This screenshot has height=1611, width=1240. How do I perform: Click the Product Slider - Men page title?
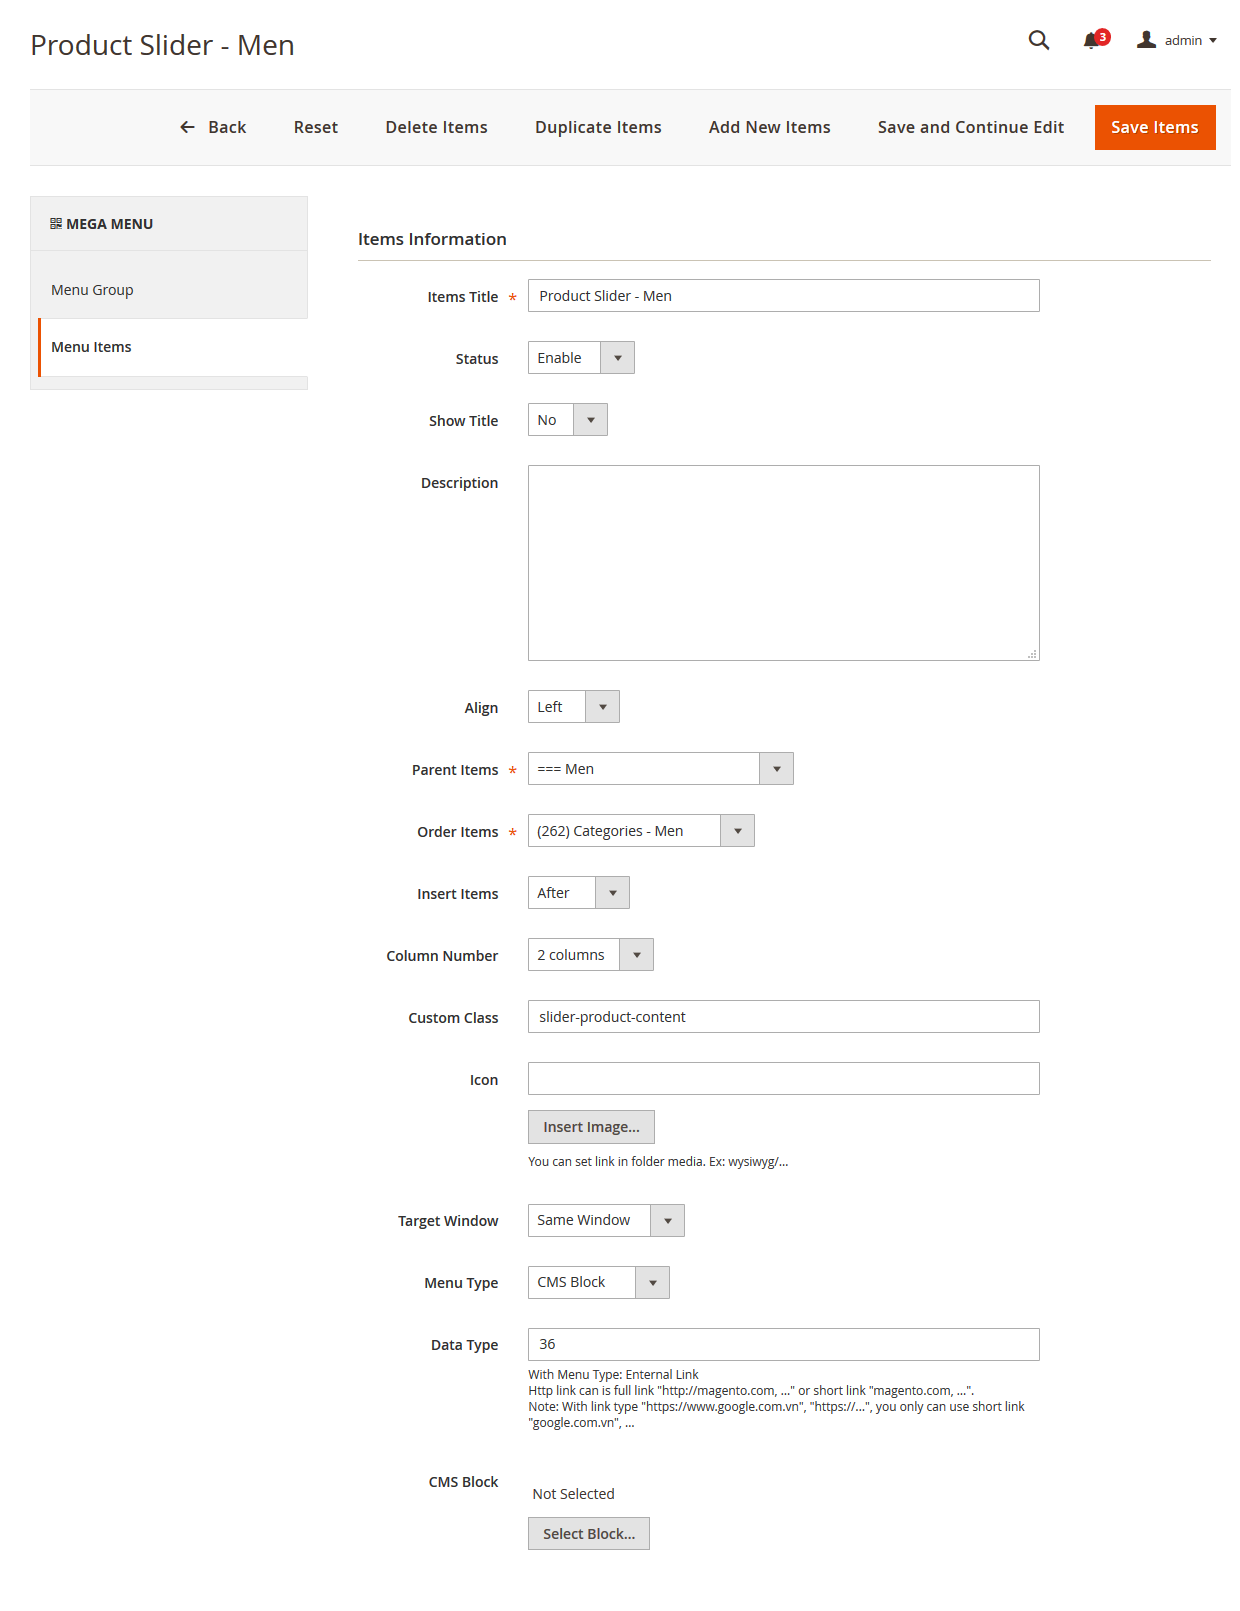pos(162,45)
